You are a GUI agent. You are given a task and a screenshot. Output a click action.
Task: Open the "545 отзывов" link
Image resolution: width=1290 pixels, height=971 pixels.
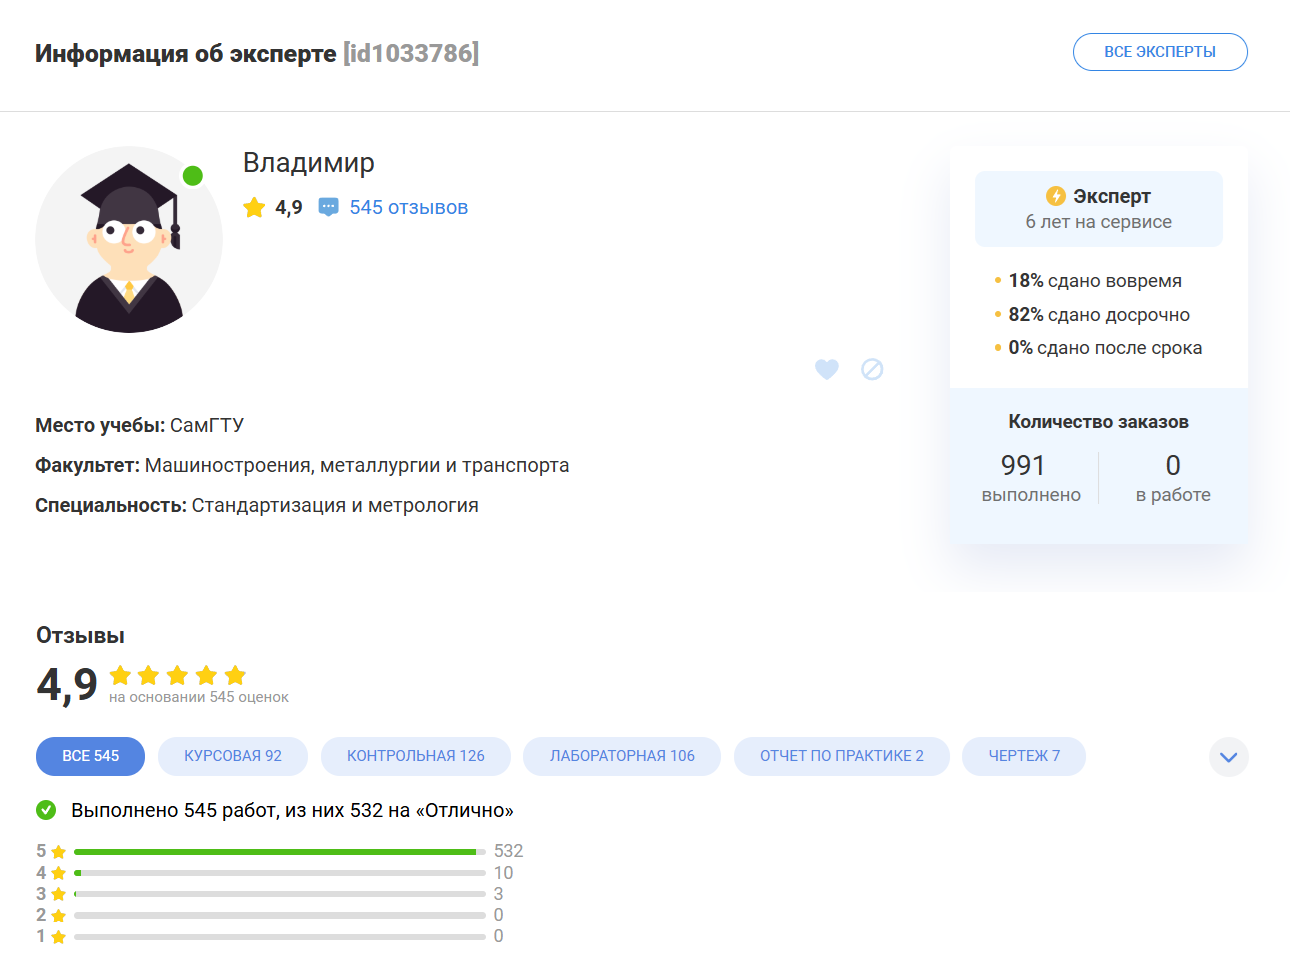(x=408, y=207)
